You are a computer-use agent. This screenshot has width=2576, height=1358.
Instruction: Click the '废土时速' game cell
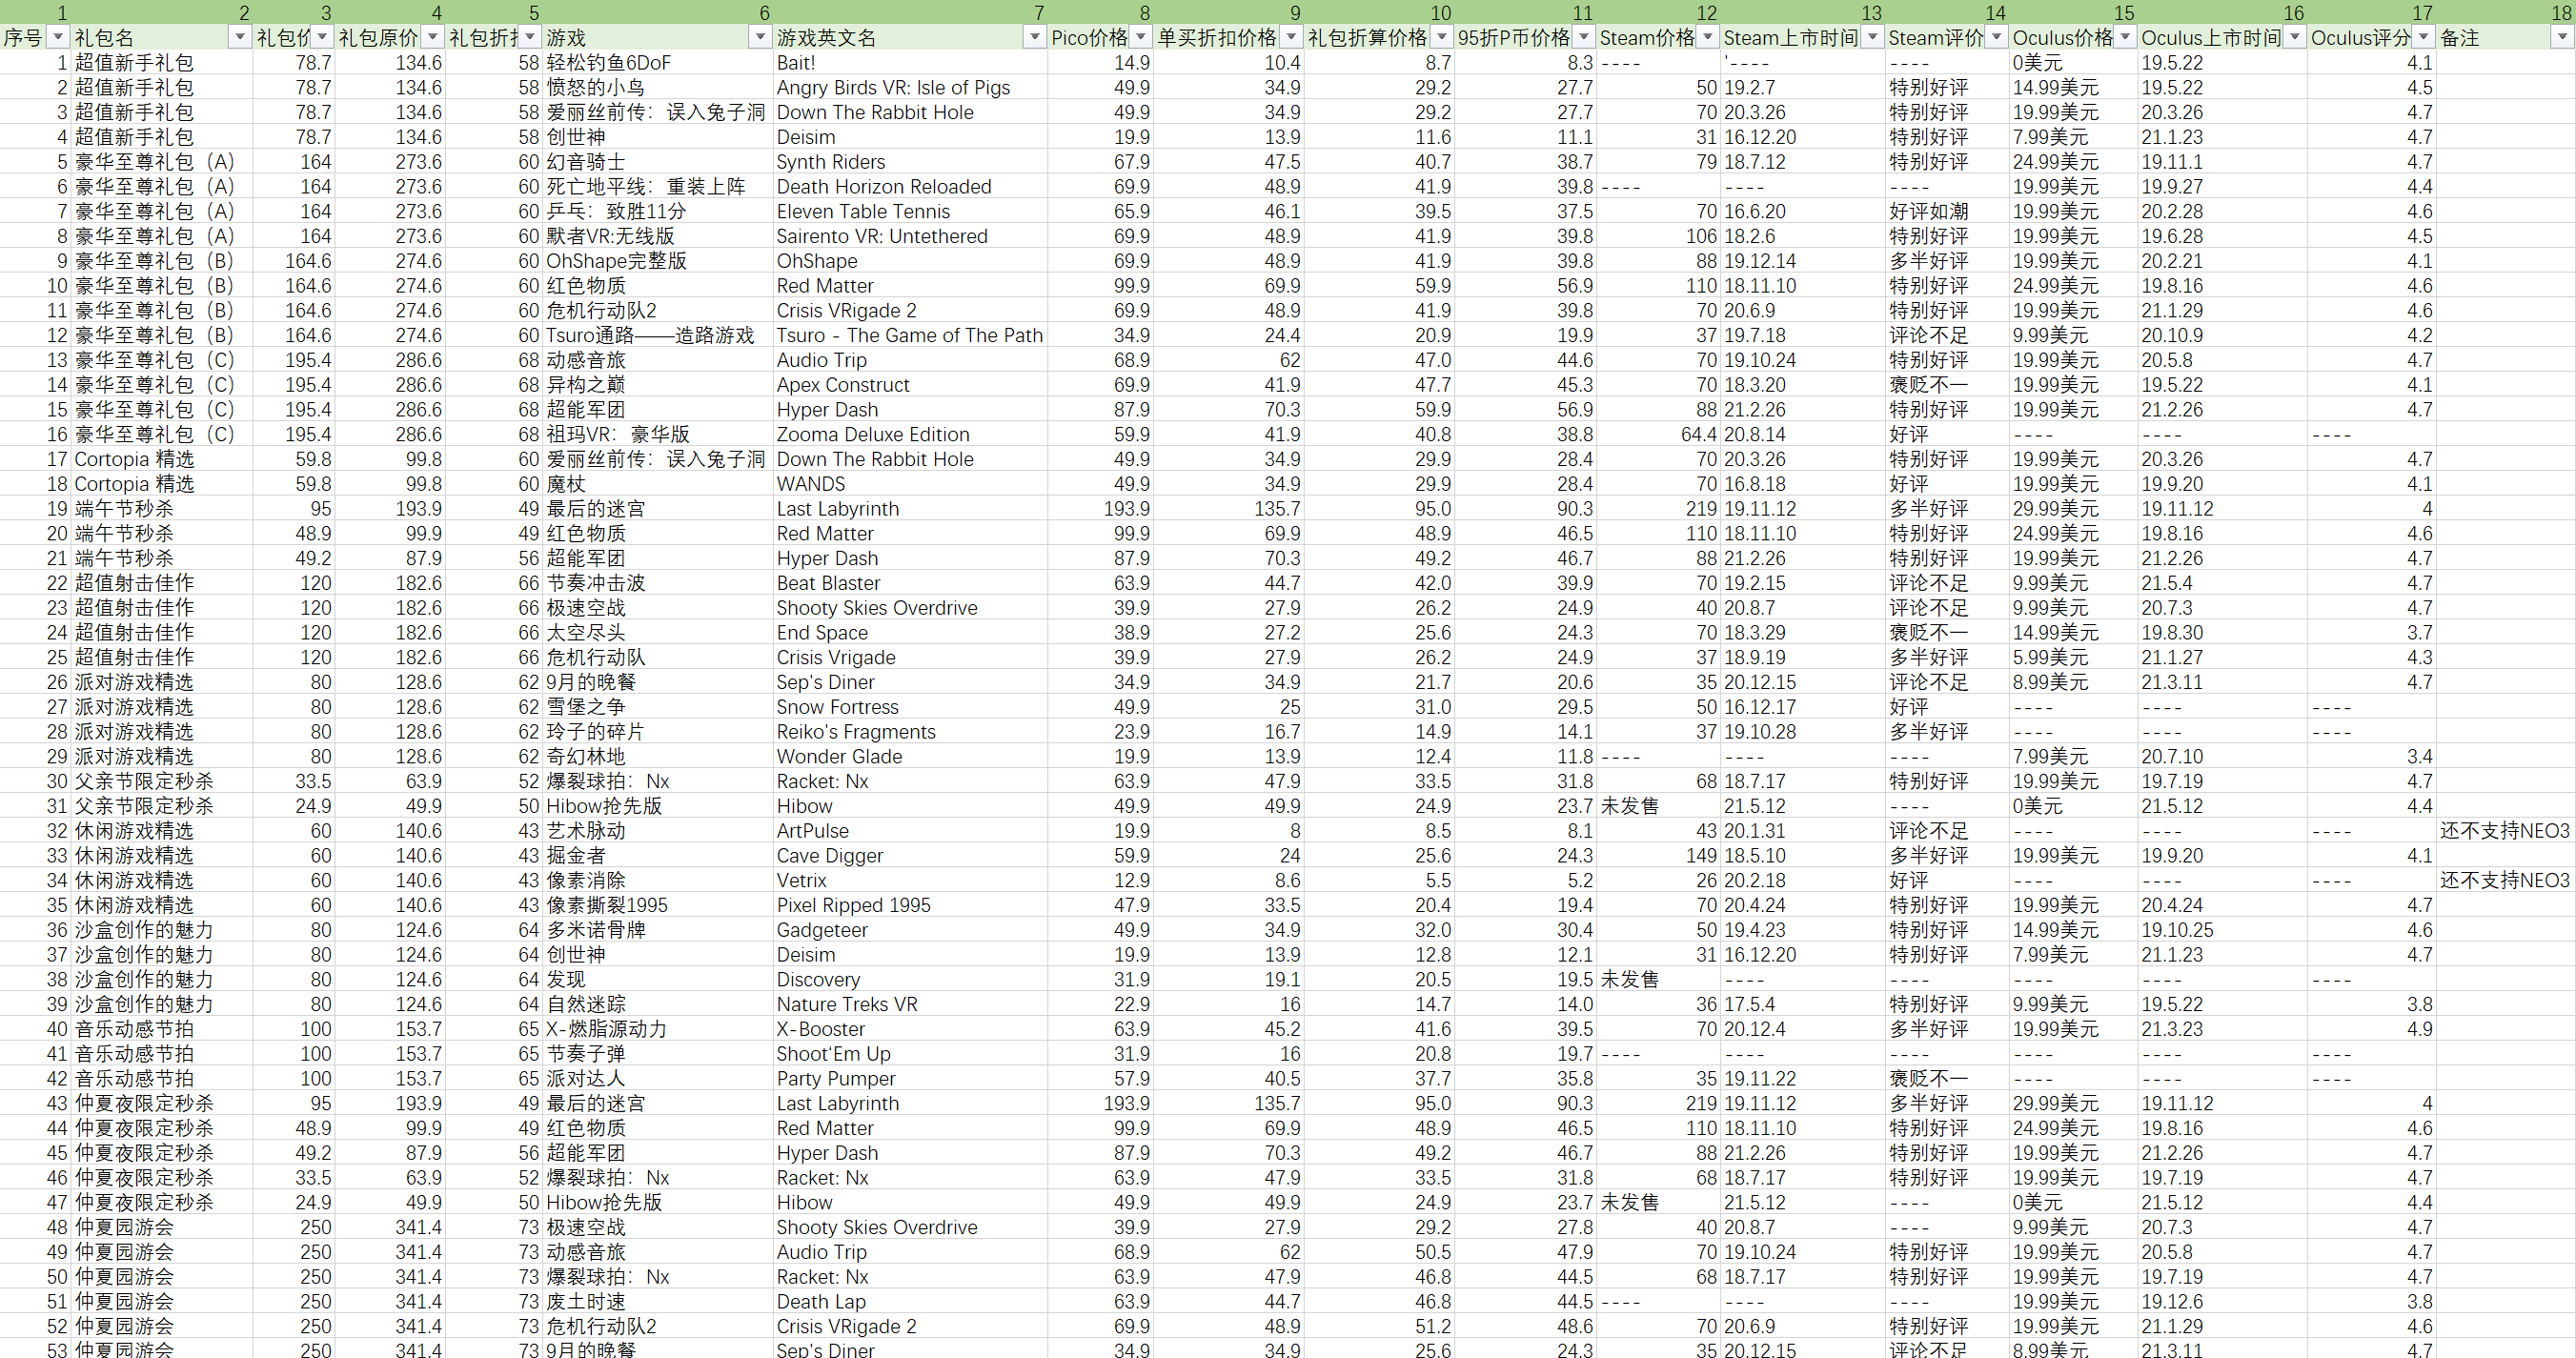pyautogui.click(x=658, y=1301)
